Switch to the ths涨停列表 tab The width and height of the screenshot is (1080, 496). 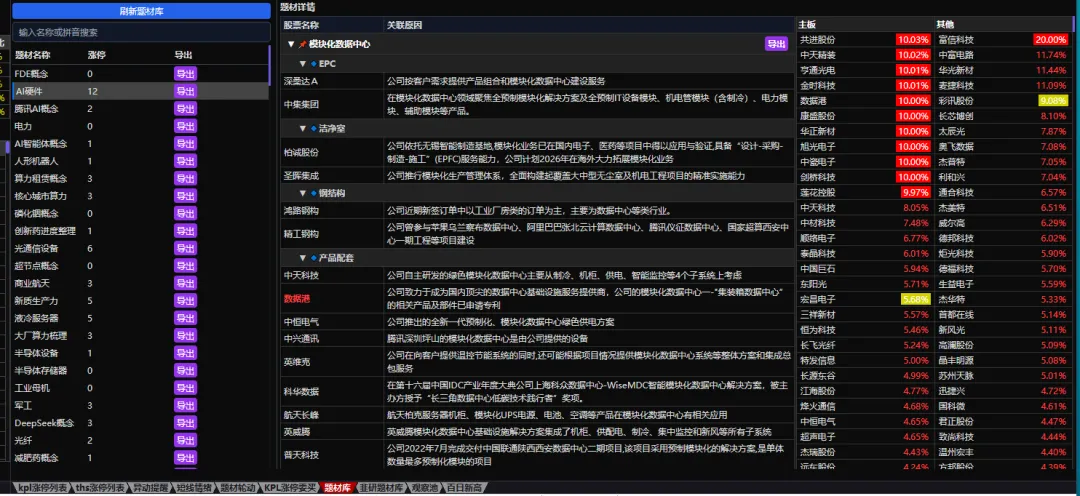click(x=101, y=488)
